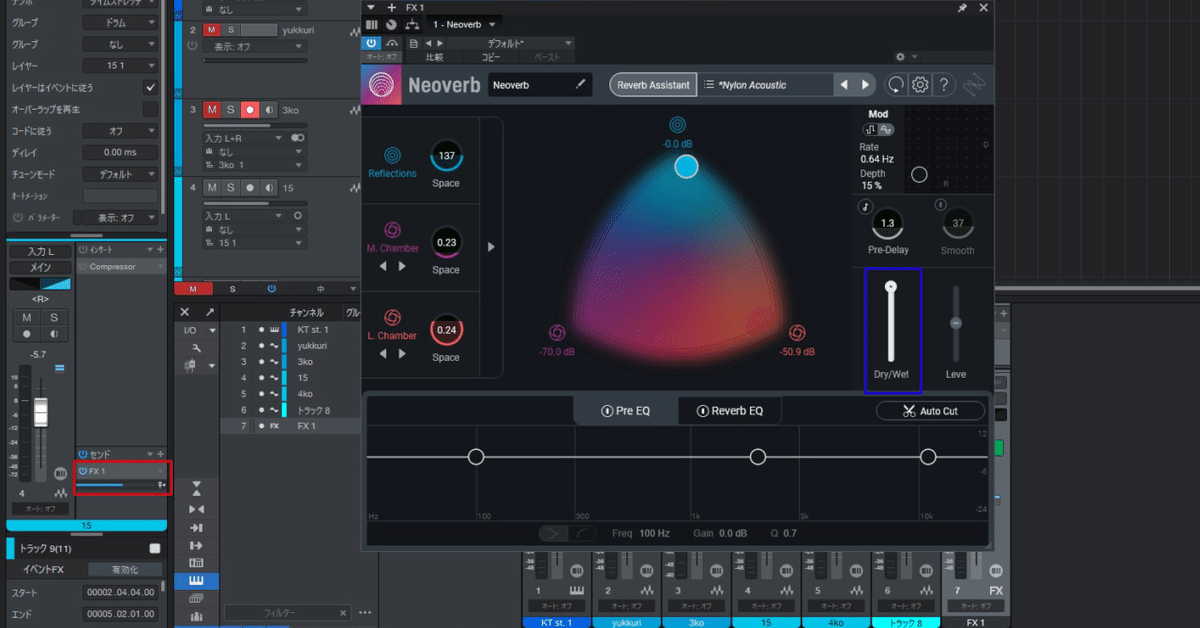Open the 1 - Neoverb plugin dropdown
This screenshot has height=628, width=1200.
(465, 23)
